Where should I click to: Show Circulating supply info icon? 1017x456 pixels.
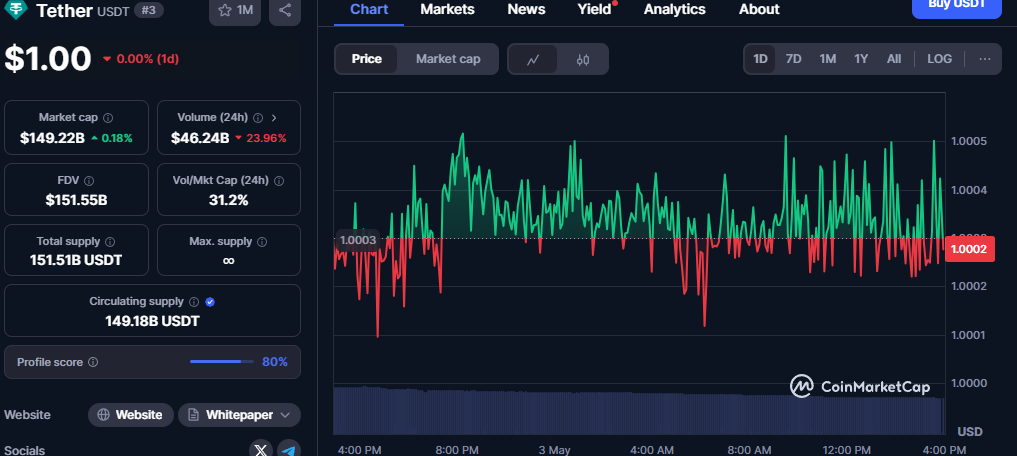(193, 302)
